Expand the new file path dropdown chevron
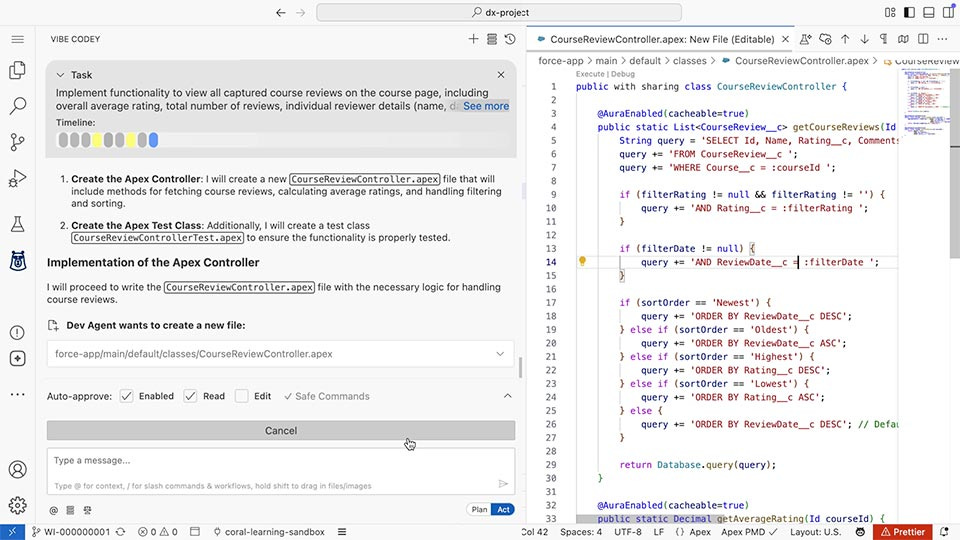 coord(500,354)
